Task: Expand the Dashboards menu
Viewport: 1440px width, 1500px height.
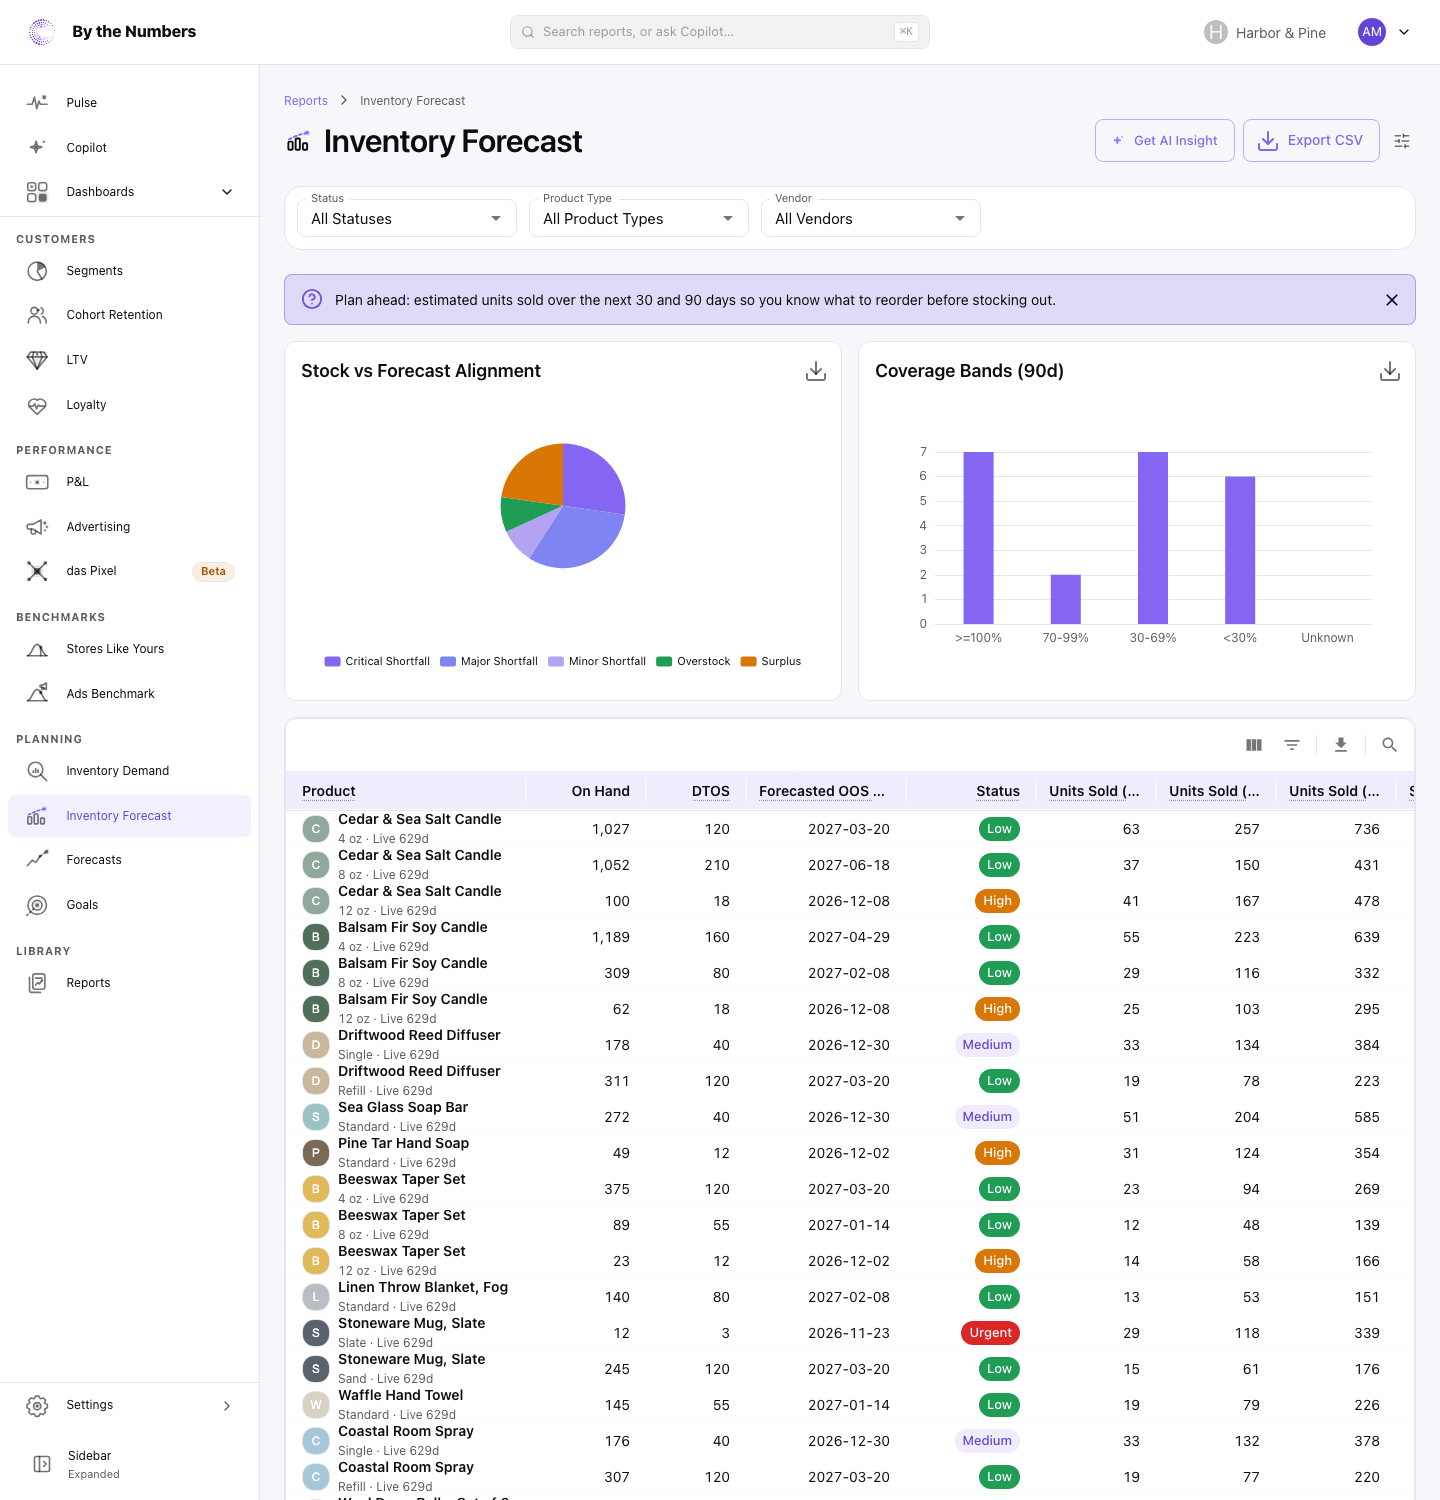Action: [130, 192]
